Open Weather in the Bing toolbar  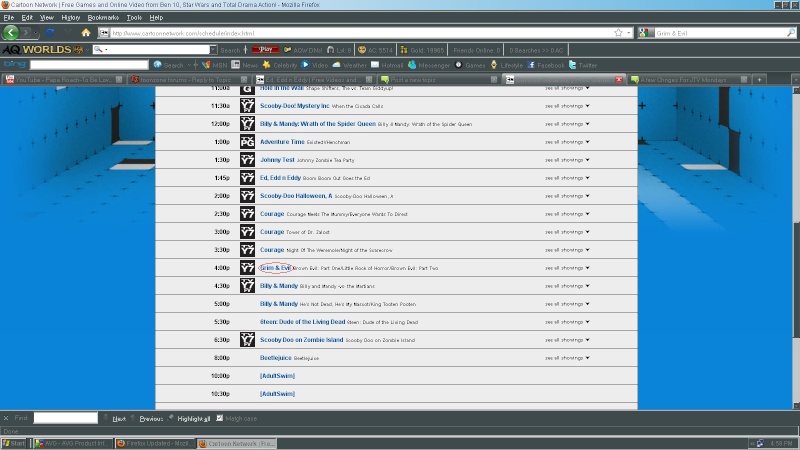pyautogui.click(x=349, y=65)
